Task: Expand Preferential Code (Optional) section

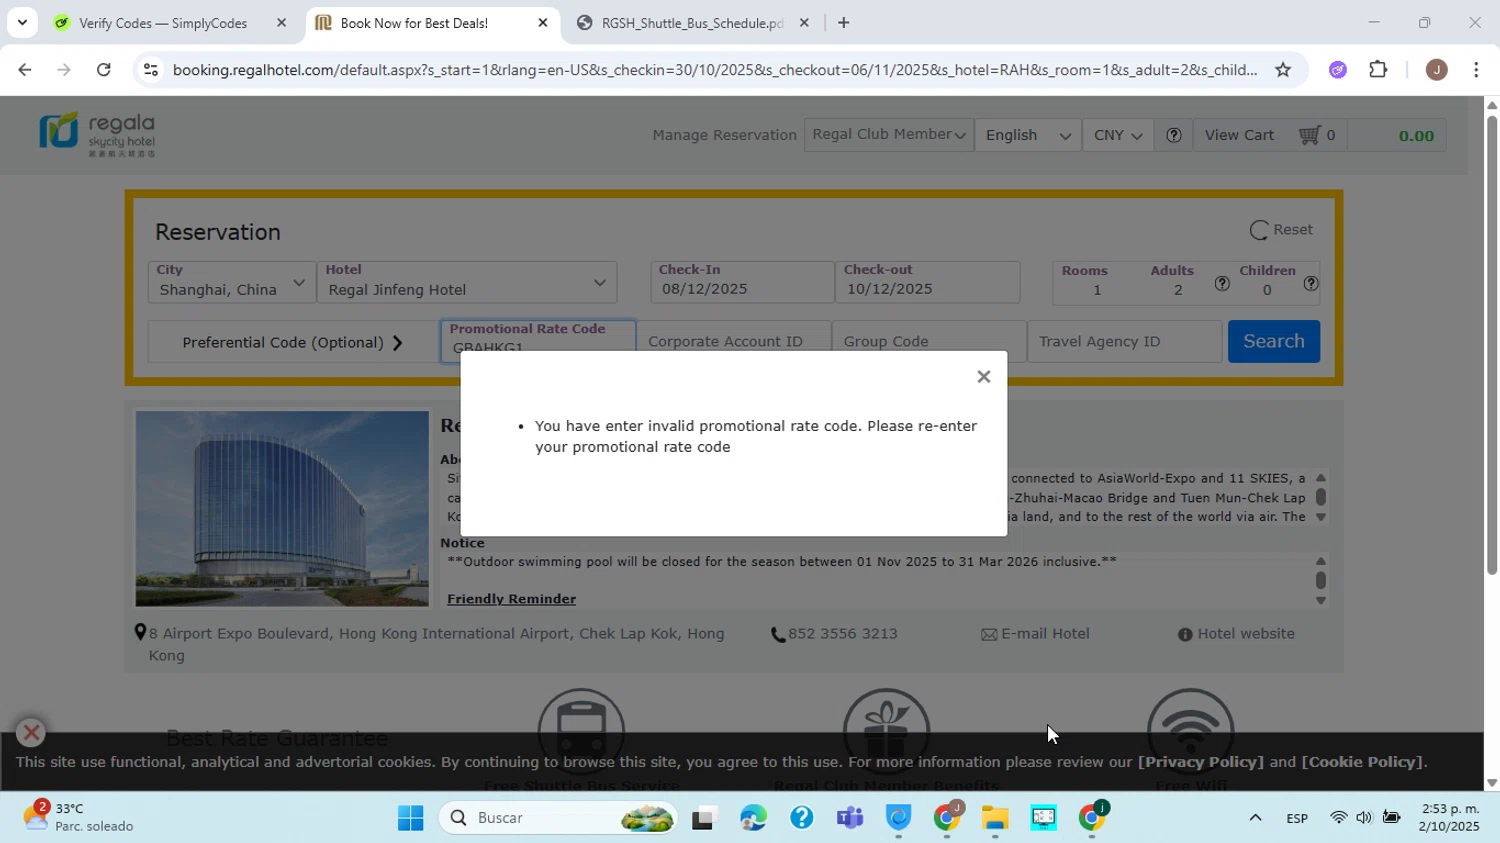Action: coord(292,342)
